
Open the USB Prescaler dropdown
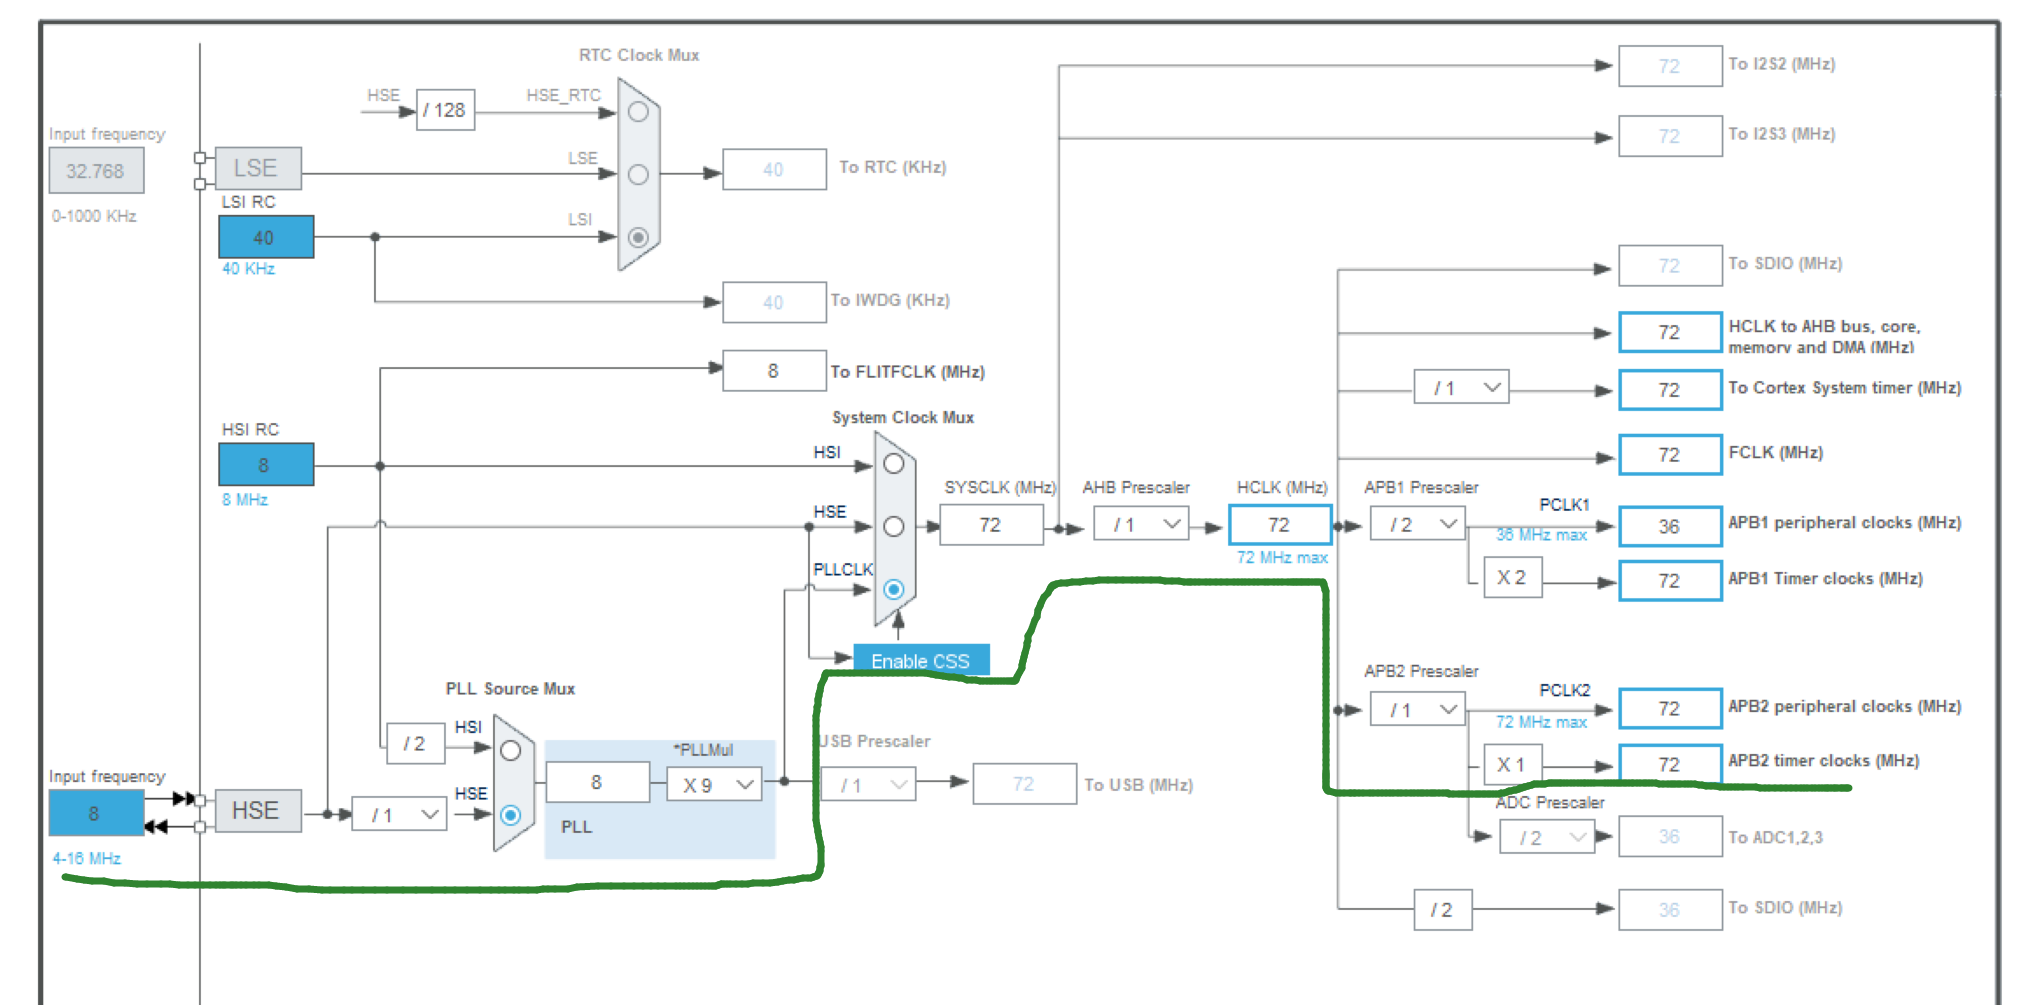[868, 784]
